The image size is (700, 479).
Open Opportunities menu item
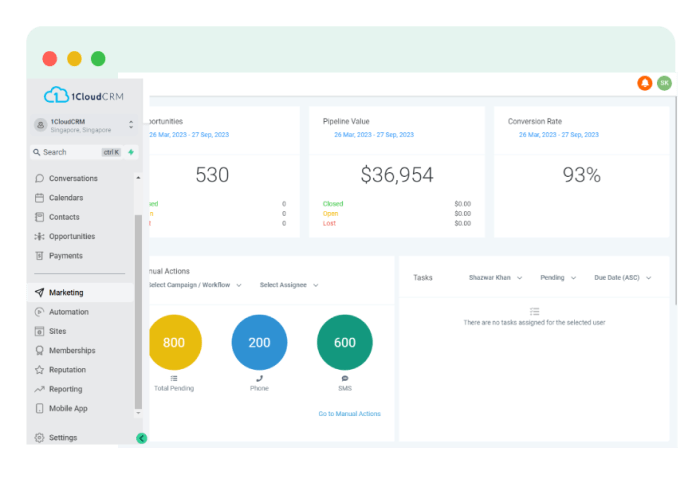tap(80, 236)
